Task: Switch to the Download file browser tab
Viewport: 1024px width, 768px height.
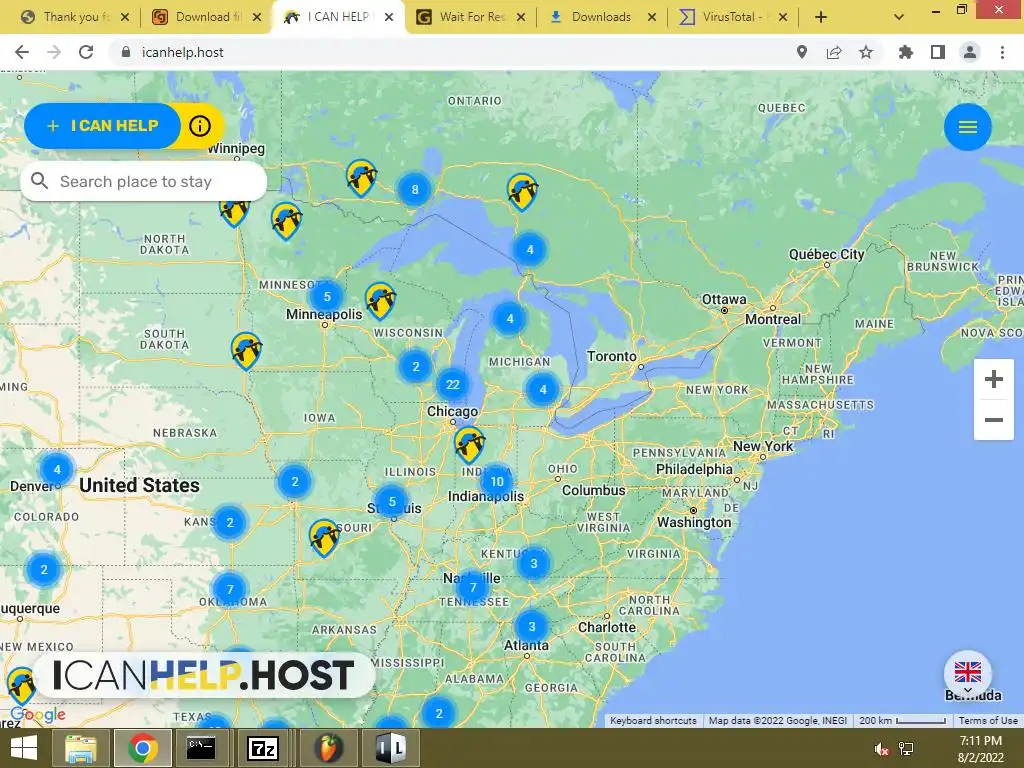Action: point(206,17)
